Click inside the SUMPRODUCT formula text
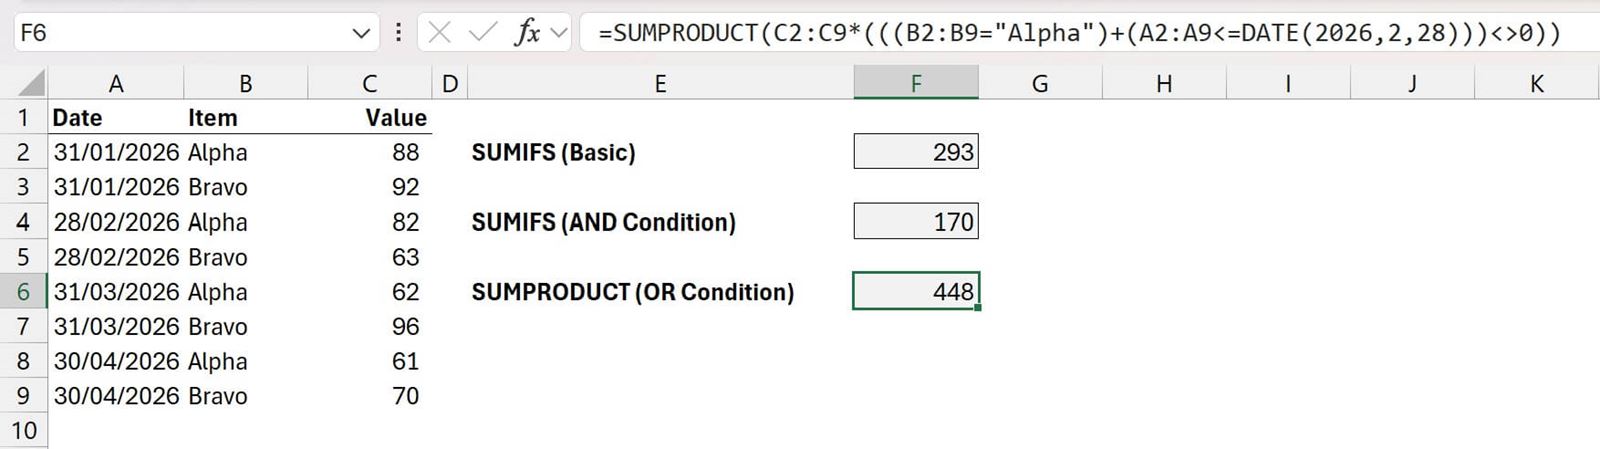This screenshot has height=449, width=1600. pos(1079,33)
